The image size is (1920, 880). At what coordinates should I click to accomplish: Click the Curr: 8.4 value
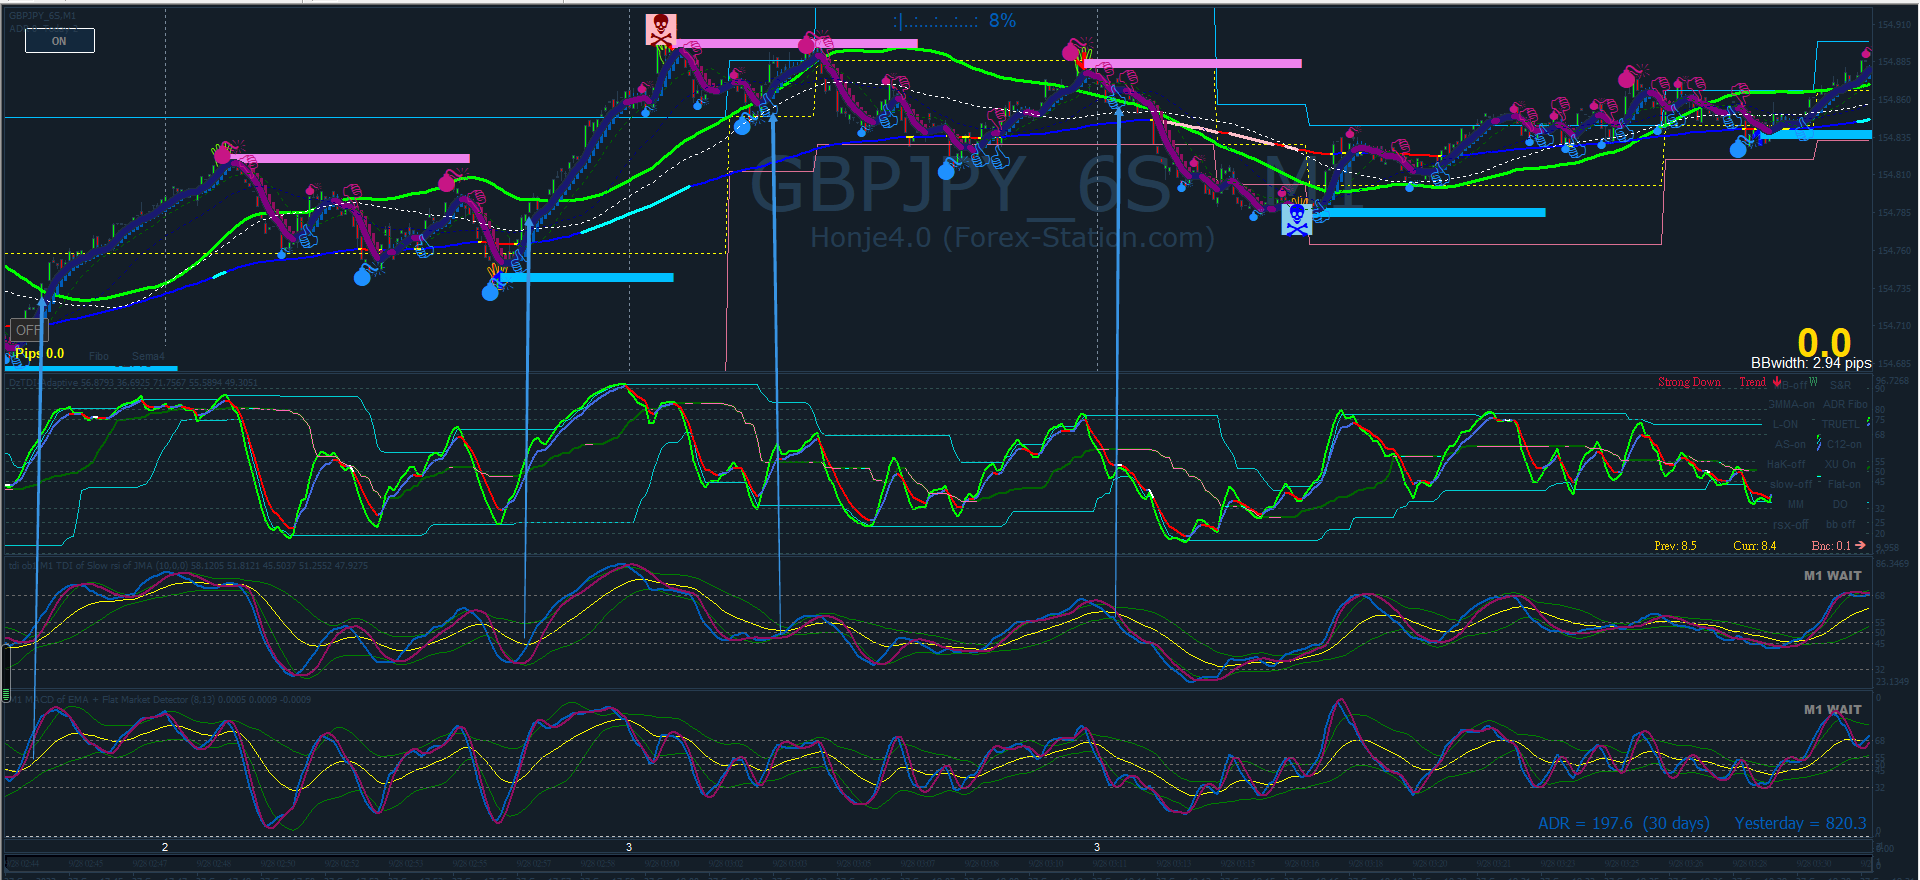point(1755,546)
